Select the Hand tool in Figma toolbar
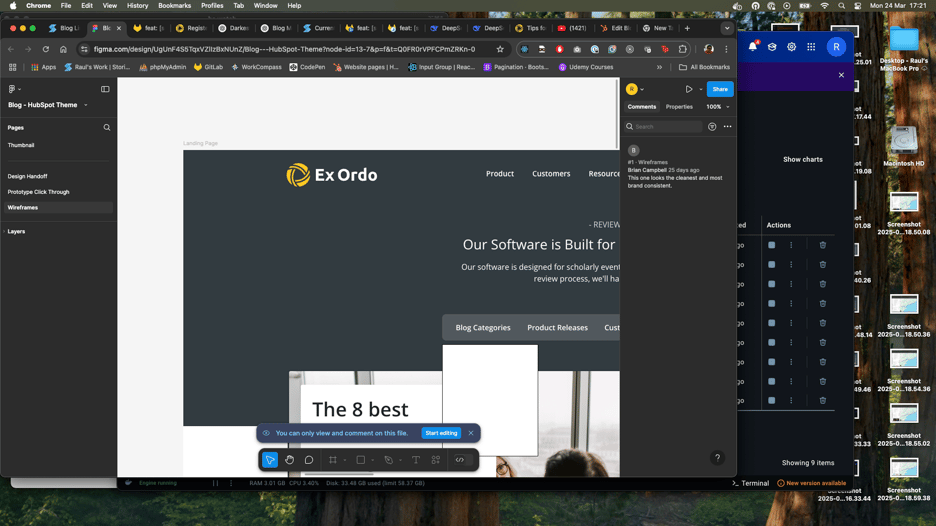 tap(290, 460)
